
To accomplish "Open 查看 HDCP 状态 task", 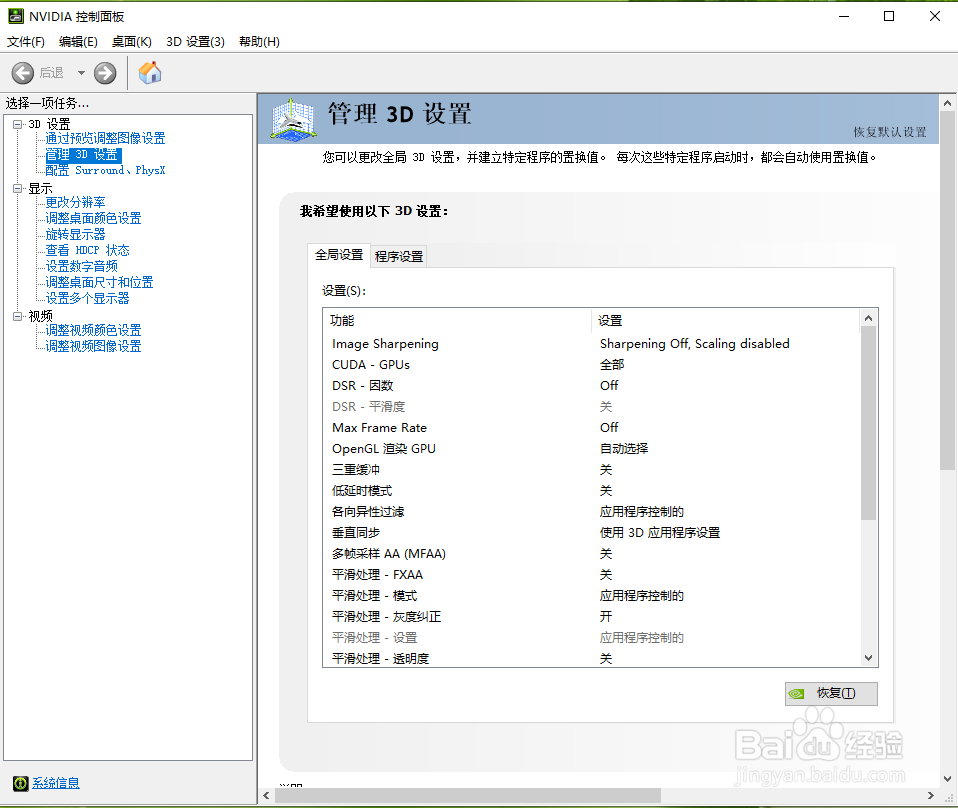I will pos(87,250).
